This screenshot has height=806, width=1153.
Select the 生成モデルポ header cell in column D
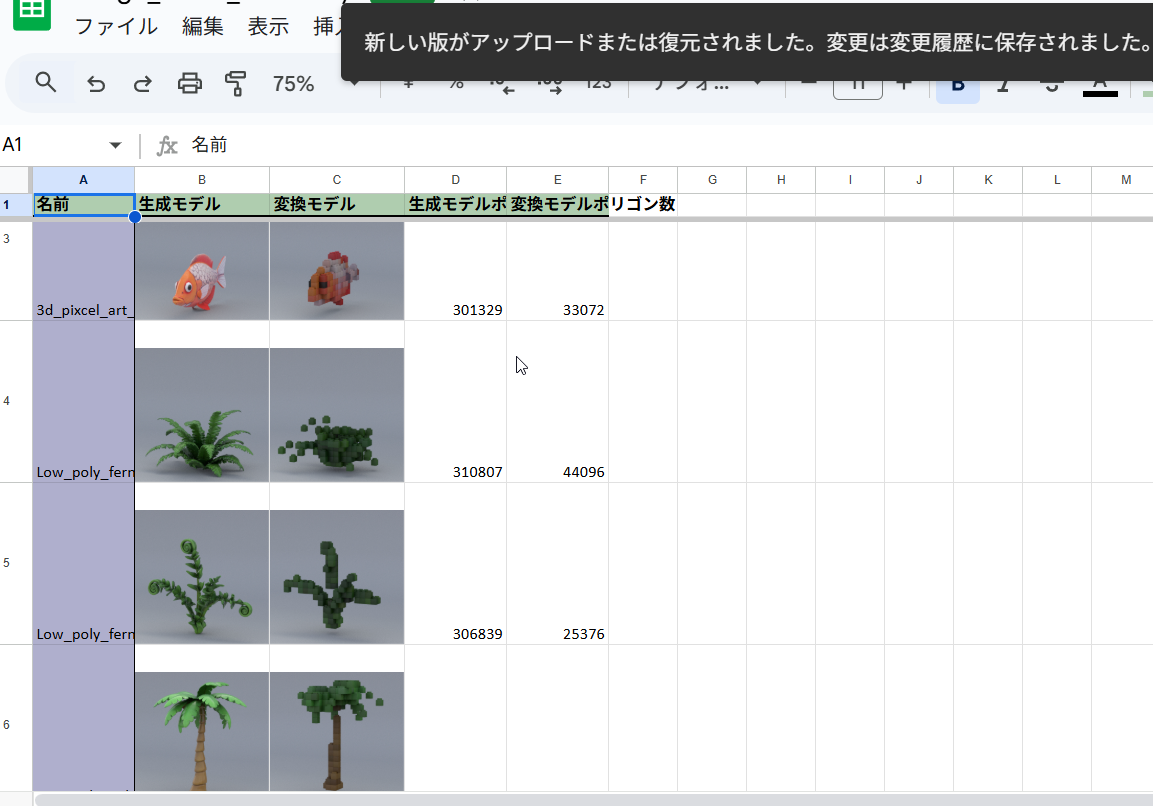pos(455,204)
